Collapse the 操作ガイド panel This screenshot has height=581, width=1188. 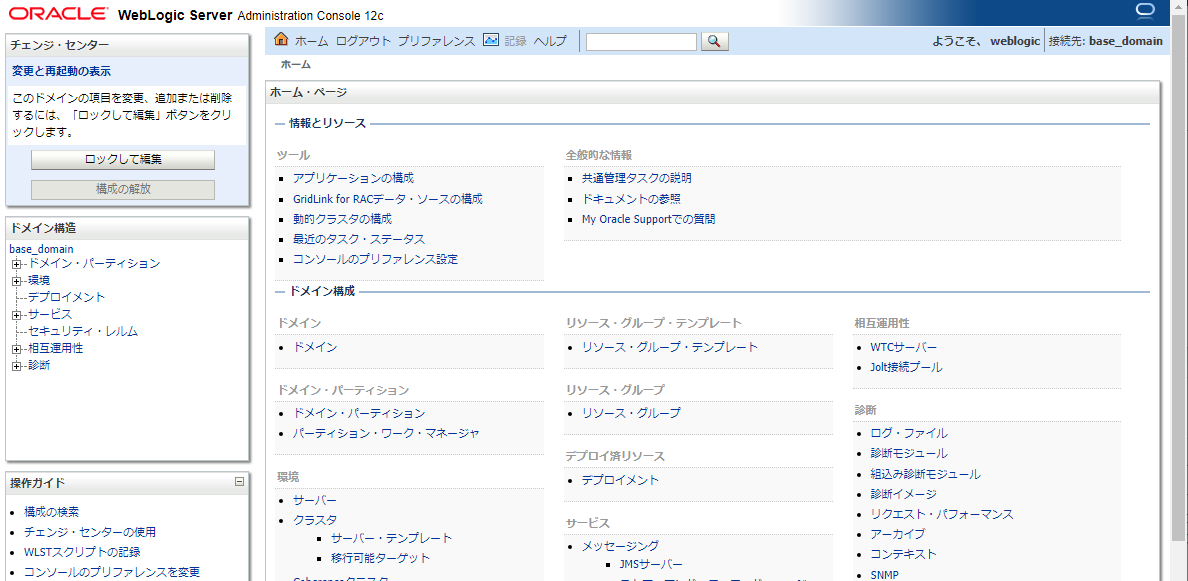[238, 483]
